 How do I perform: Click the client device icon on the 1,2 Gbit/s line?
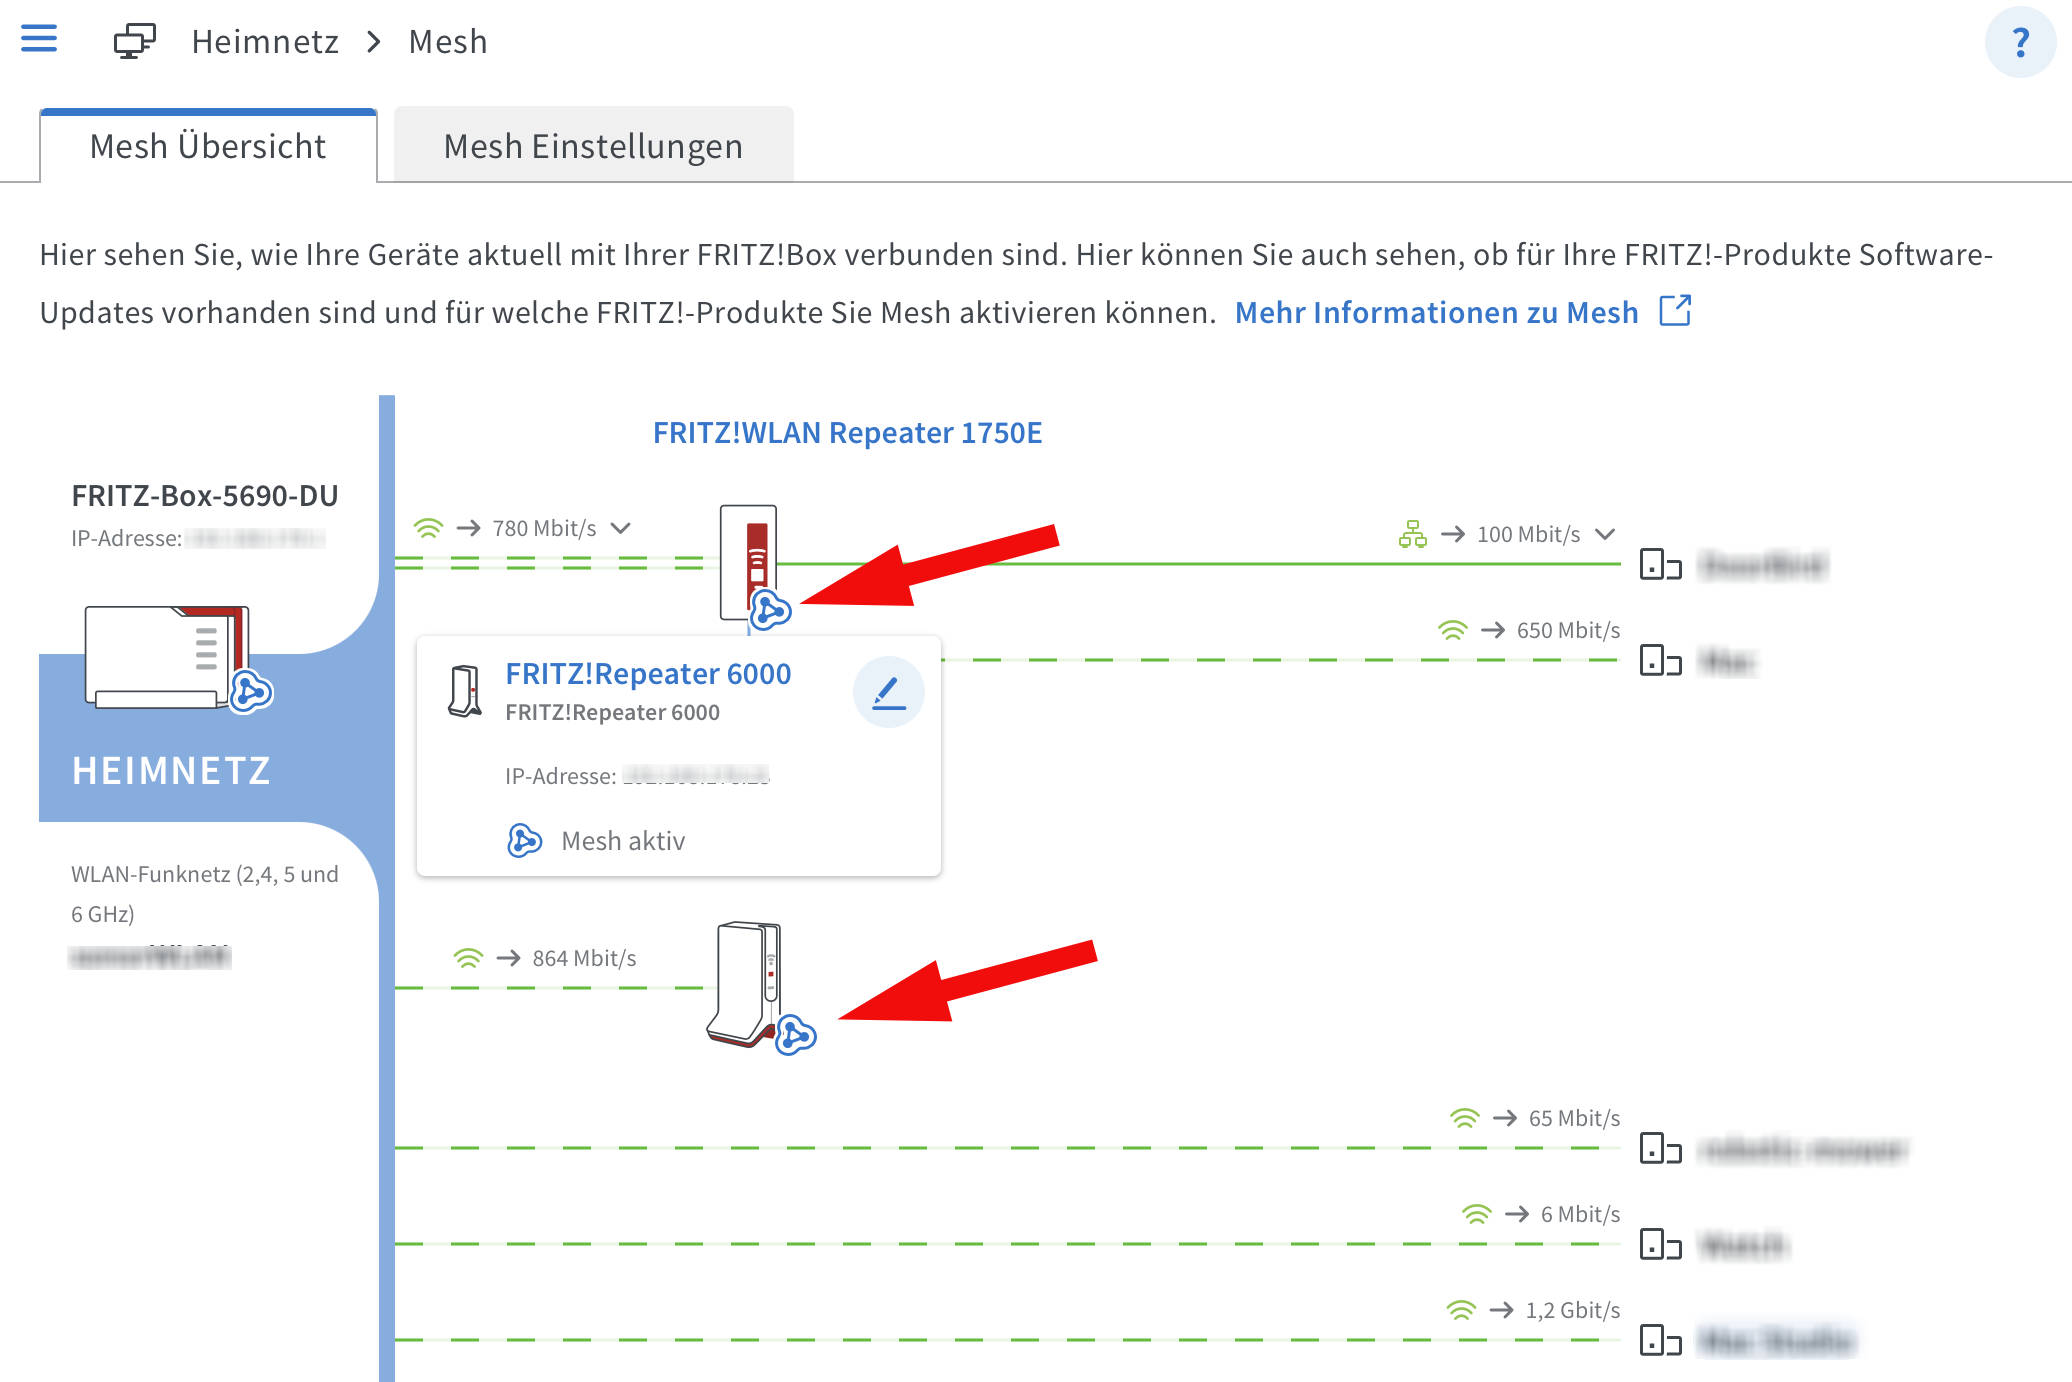click(x=1660, y=1340)
